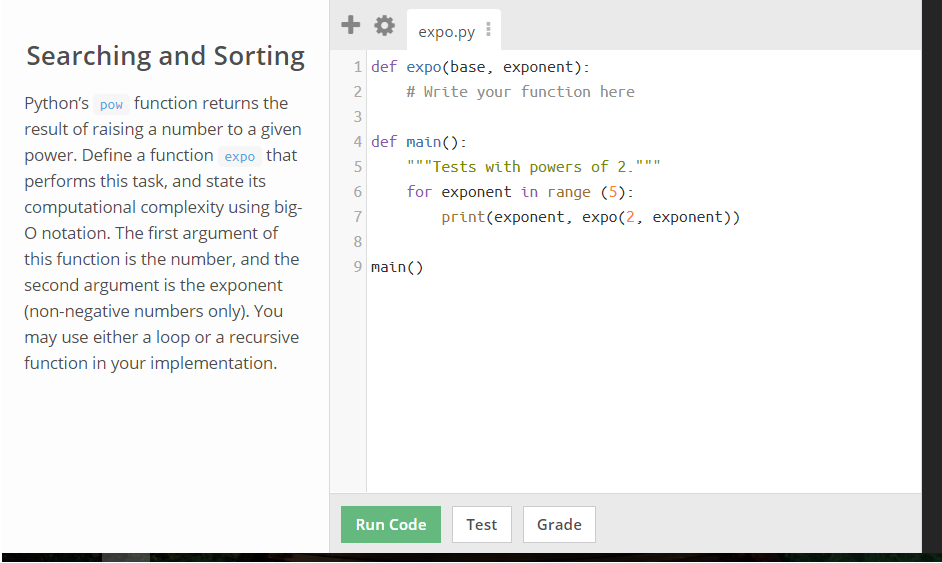
Task: Add a new file with plus icon
Action: point(350,25)
